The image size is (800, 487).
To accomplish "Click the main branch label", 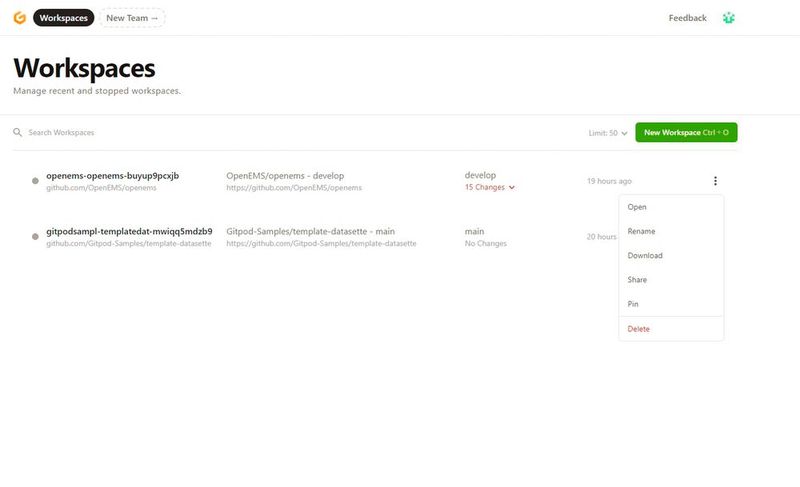I will coord(474,231).
